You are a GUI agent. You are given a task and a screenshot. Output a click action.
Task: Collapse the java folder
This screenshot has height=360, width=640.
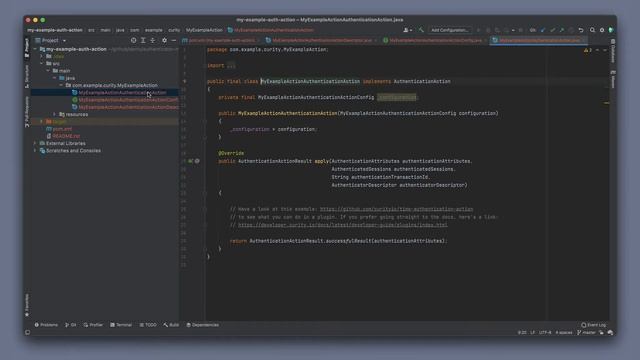tap(55, 78)
